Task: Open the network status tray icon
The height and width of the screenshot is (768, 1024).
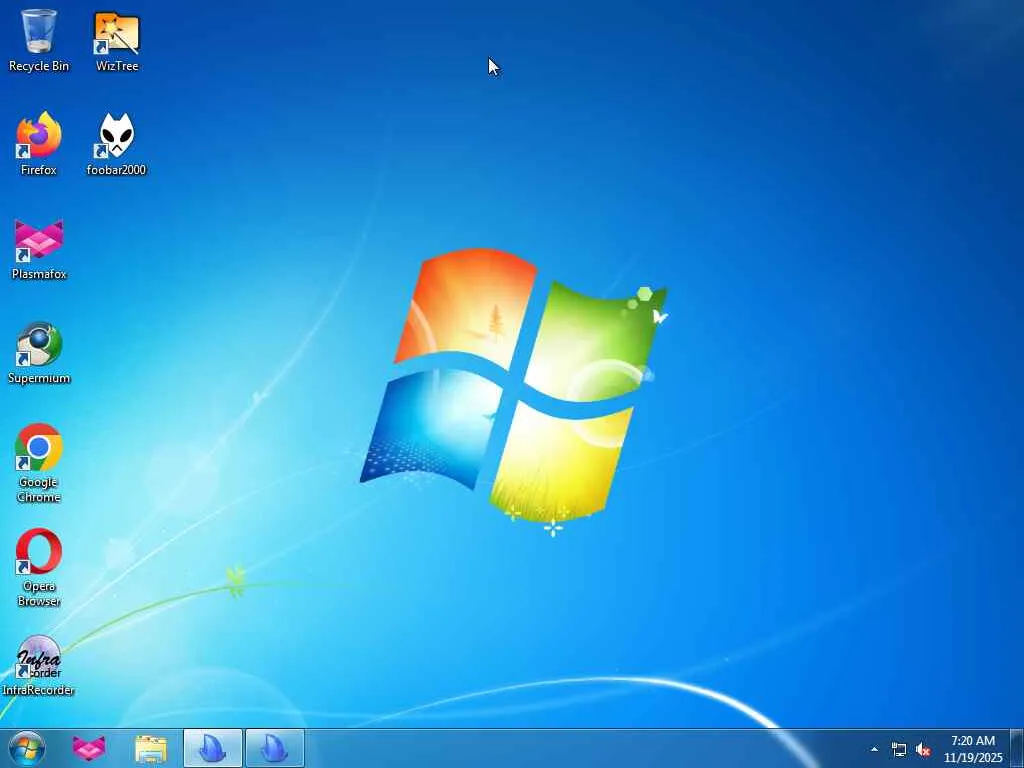Action: 899,750
